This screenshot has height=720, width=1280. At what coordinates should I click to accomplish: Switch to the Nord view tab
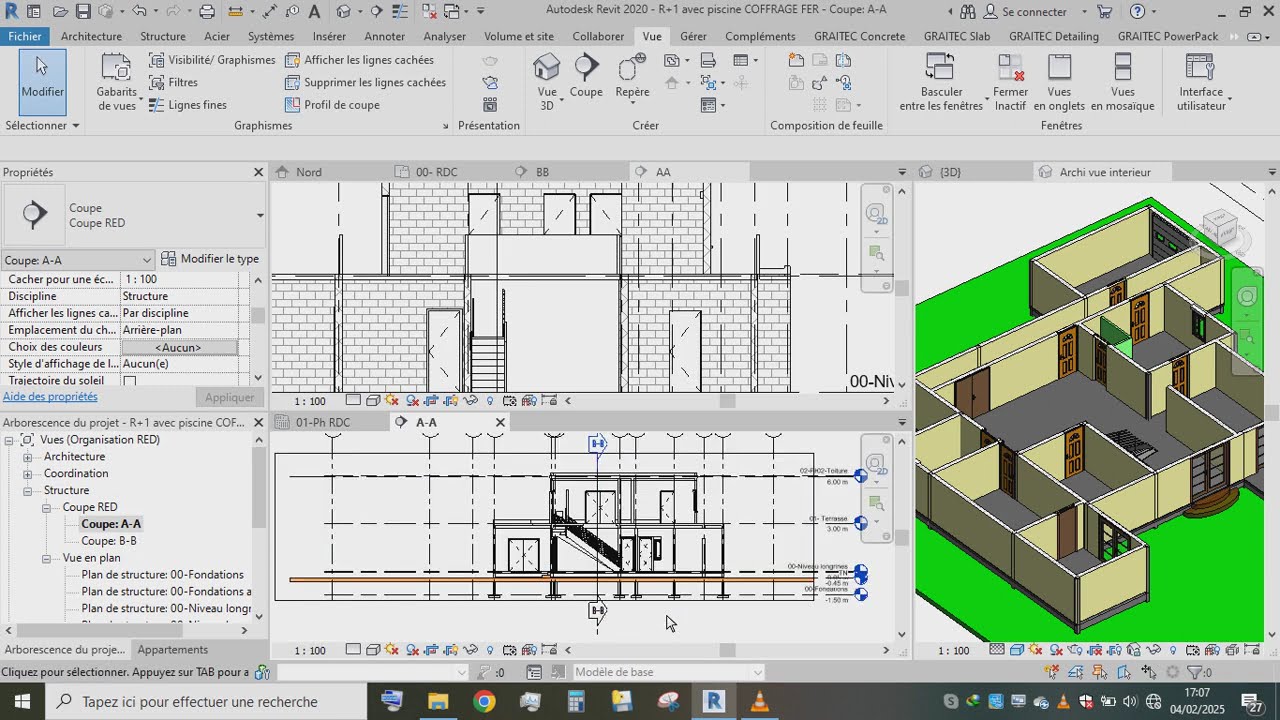309,172
